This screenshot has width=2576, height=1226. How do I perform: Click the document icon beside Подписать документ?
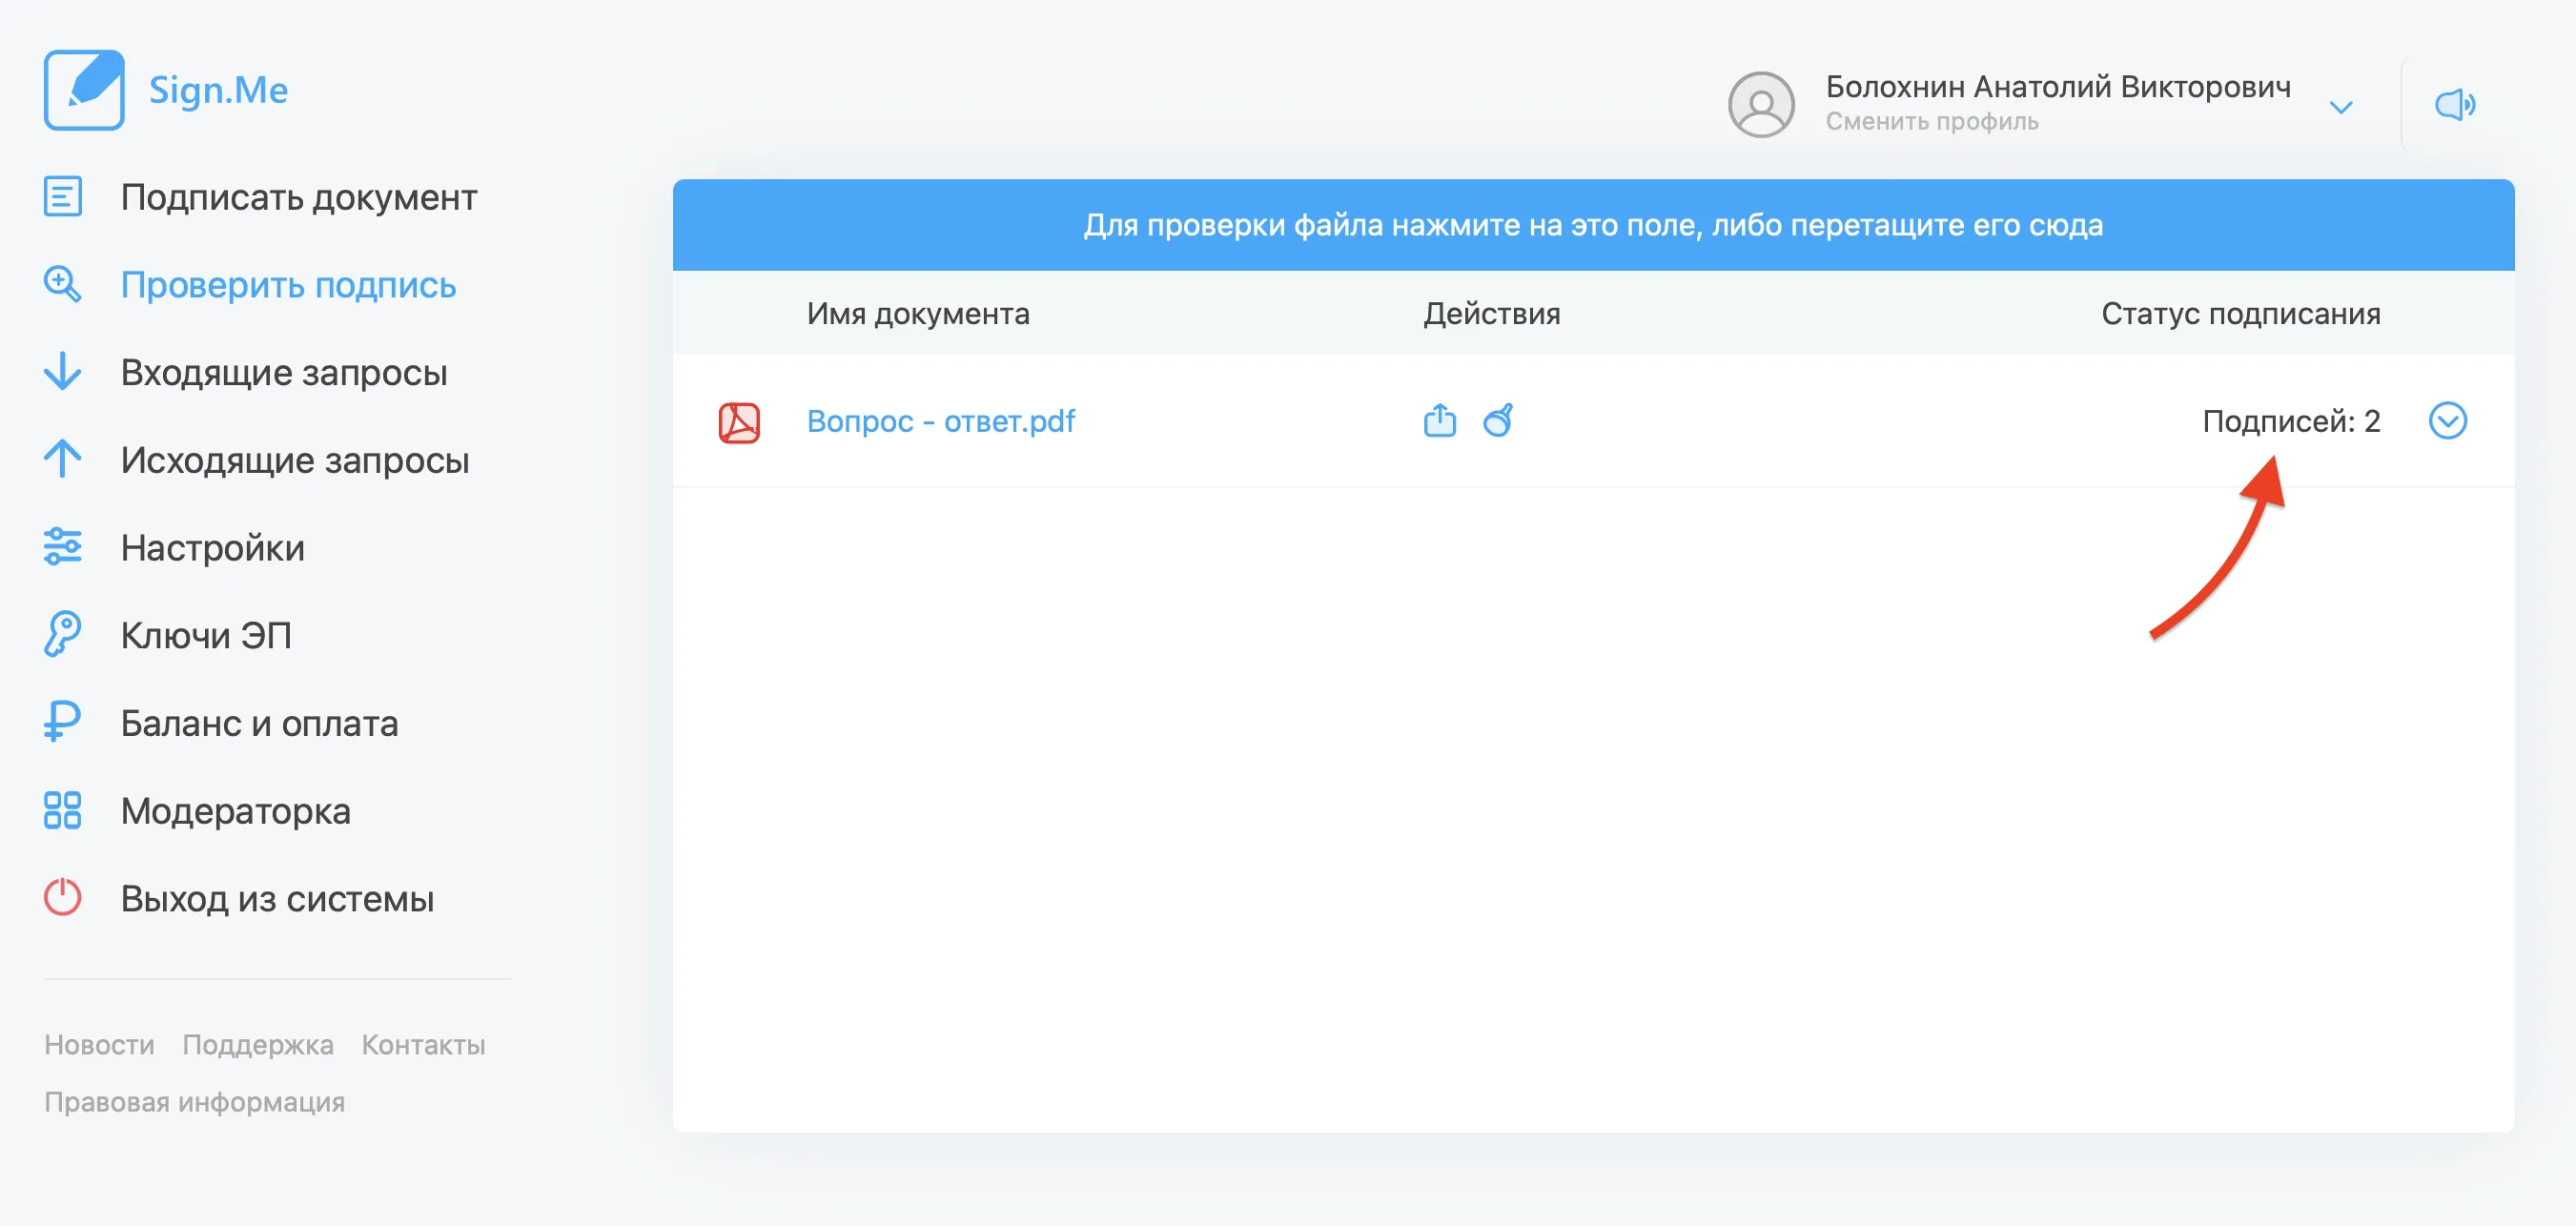tap(63, 196)
